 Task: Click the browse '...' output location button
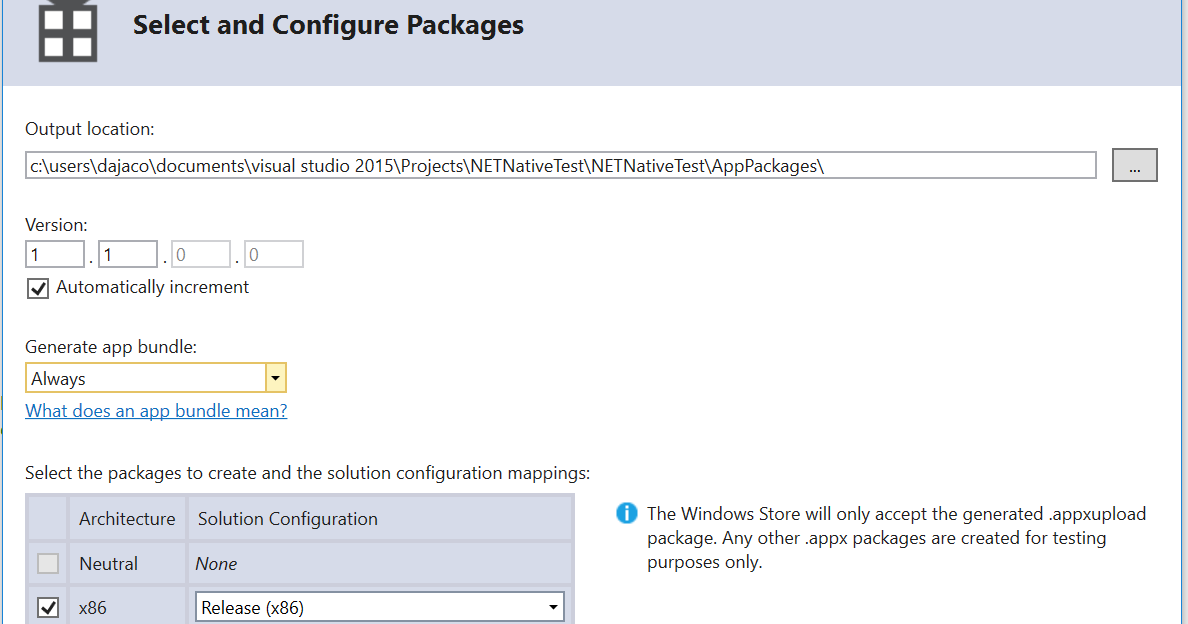tap(1134, 166)
